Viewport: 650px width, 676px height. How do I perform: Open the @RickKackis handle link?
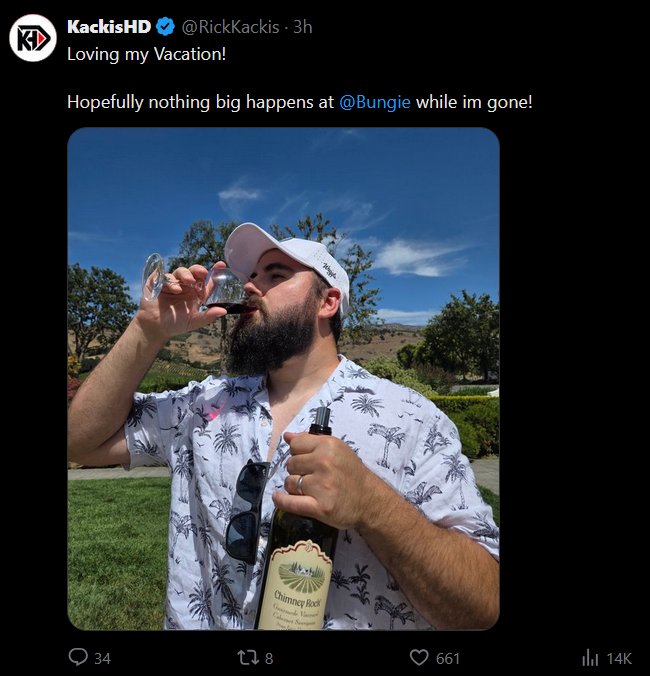[230, 27]
